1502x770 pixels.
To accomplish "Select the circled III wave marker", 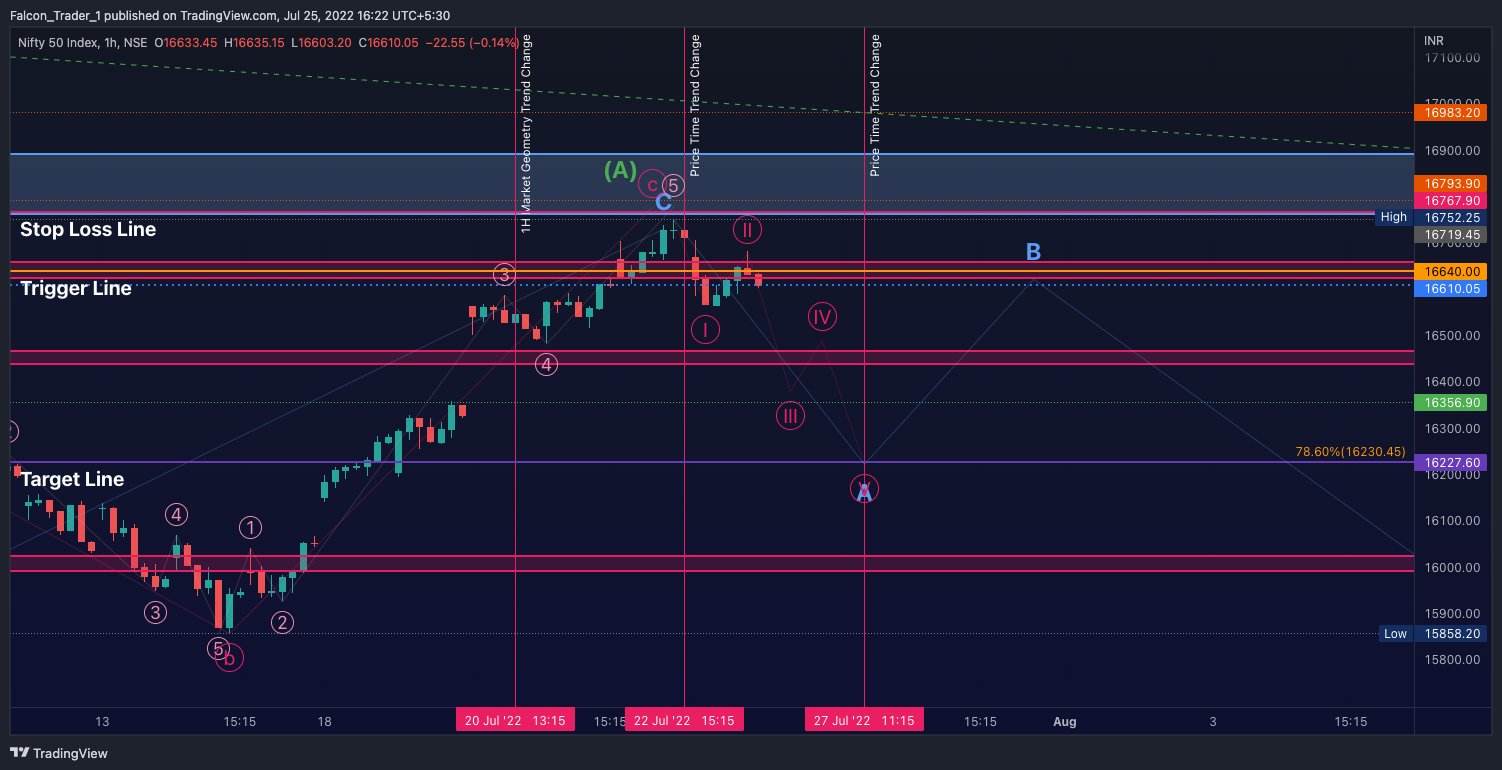I will [x=790, y=415].
